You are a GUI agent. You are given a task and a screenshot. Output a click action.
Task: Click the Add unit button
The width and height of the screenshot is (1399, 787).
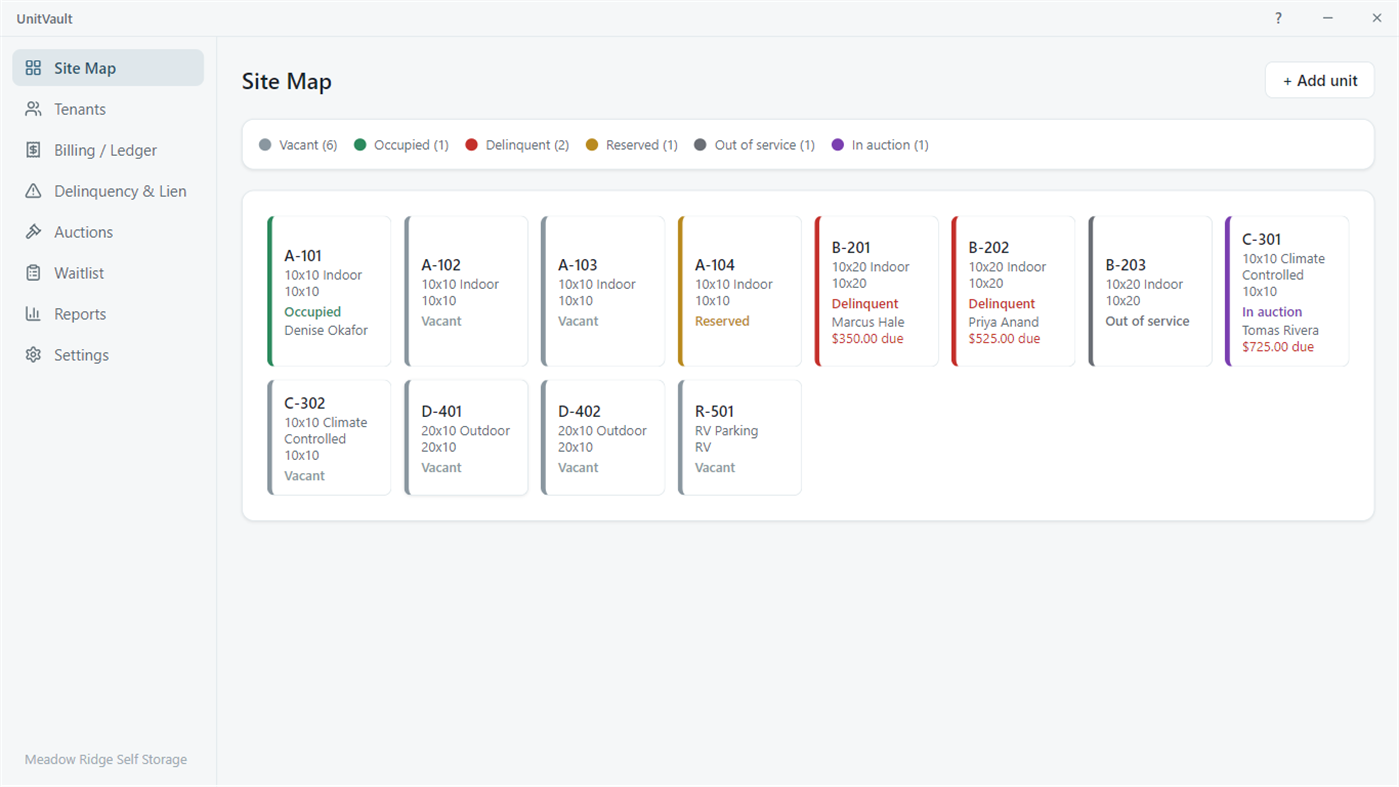click(1320, 81)
